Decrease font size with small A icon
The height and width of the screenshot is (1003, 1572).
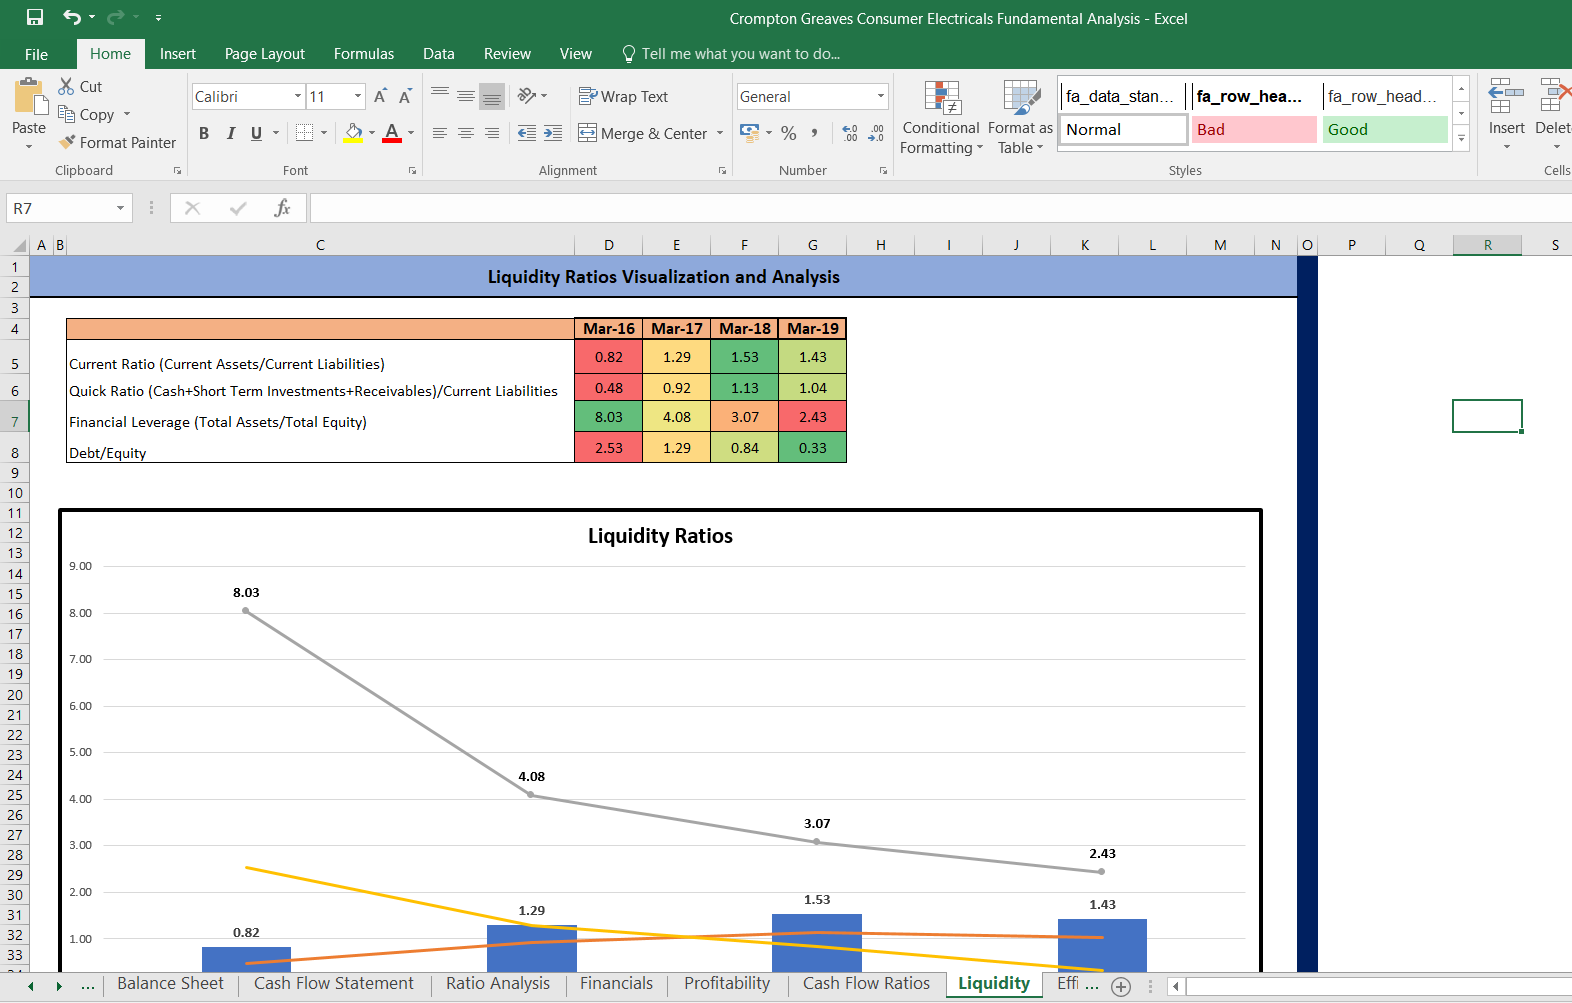[x=405, y=96]
